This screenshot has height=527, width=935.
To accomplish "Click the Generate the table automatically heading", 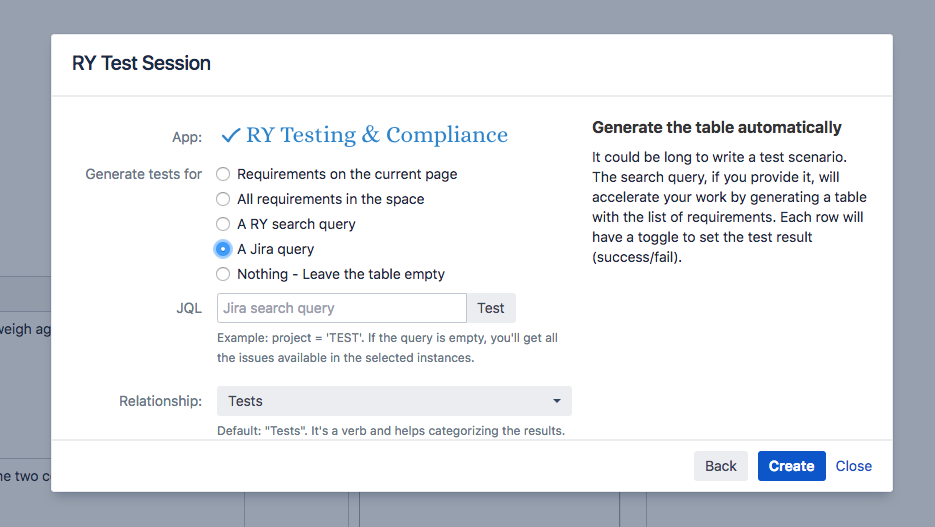I will pos(716,127).
